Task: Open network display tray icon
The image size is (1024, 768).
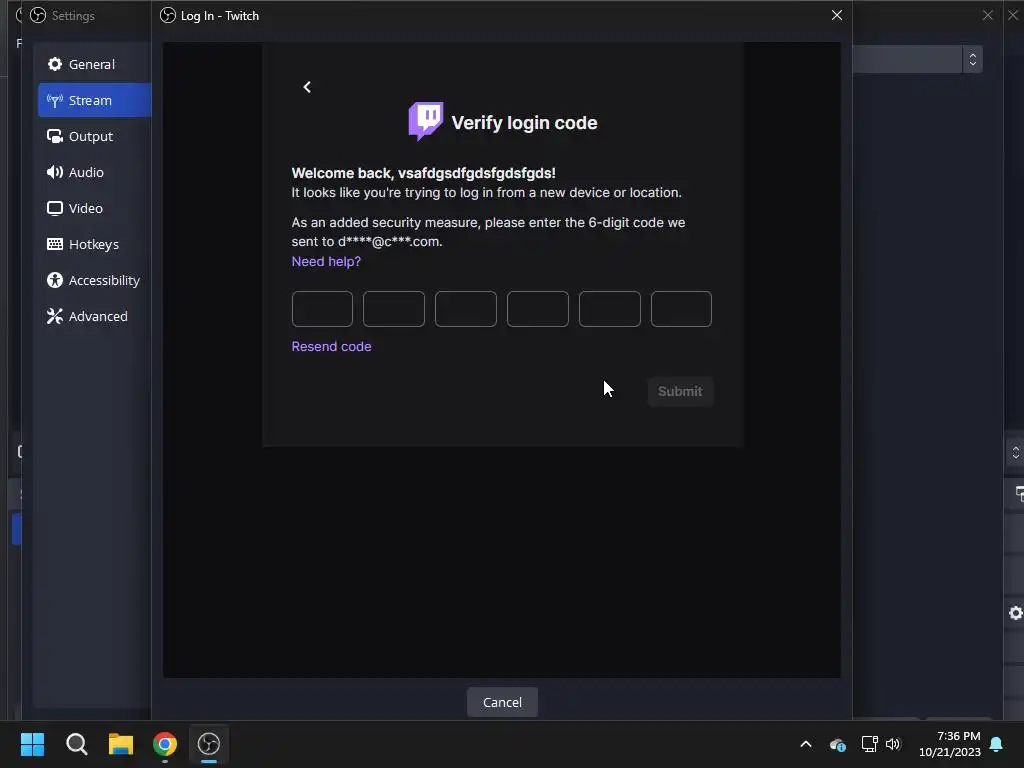Action: tap(869, 744)
